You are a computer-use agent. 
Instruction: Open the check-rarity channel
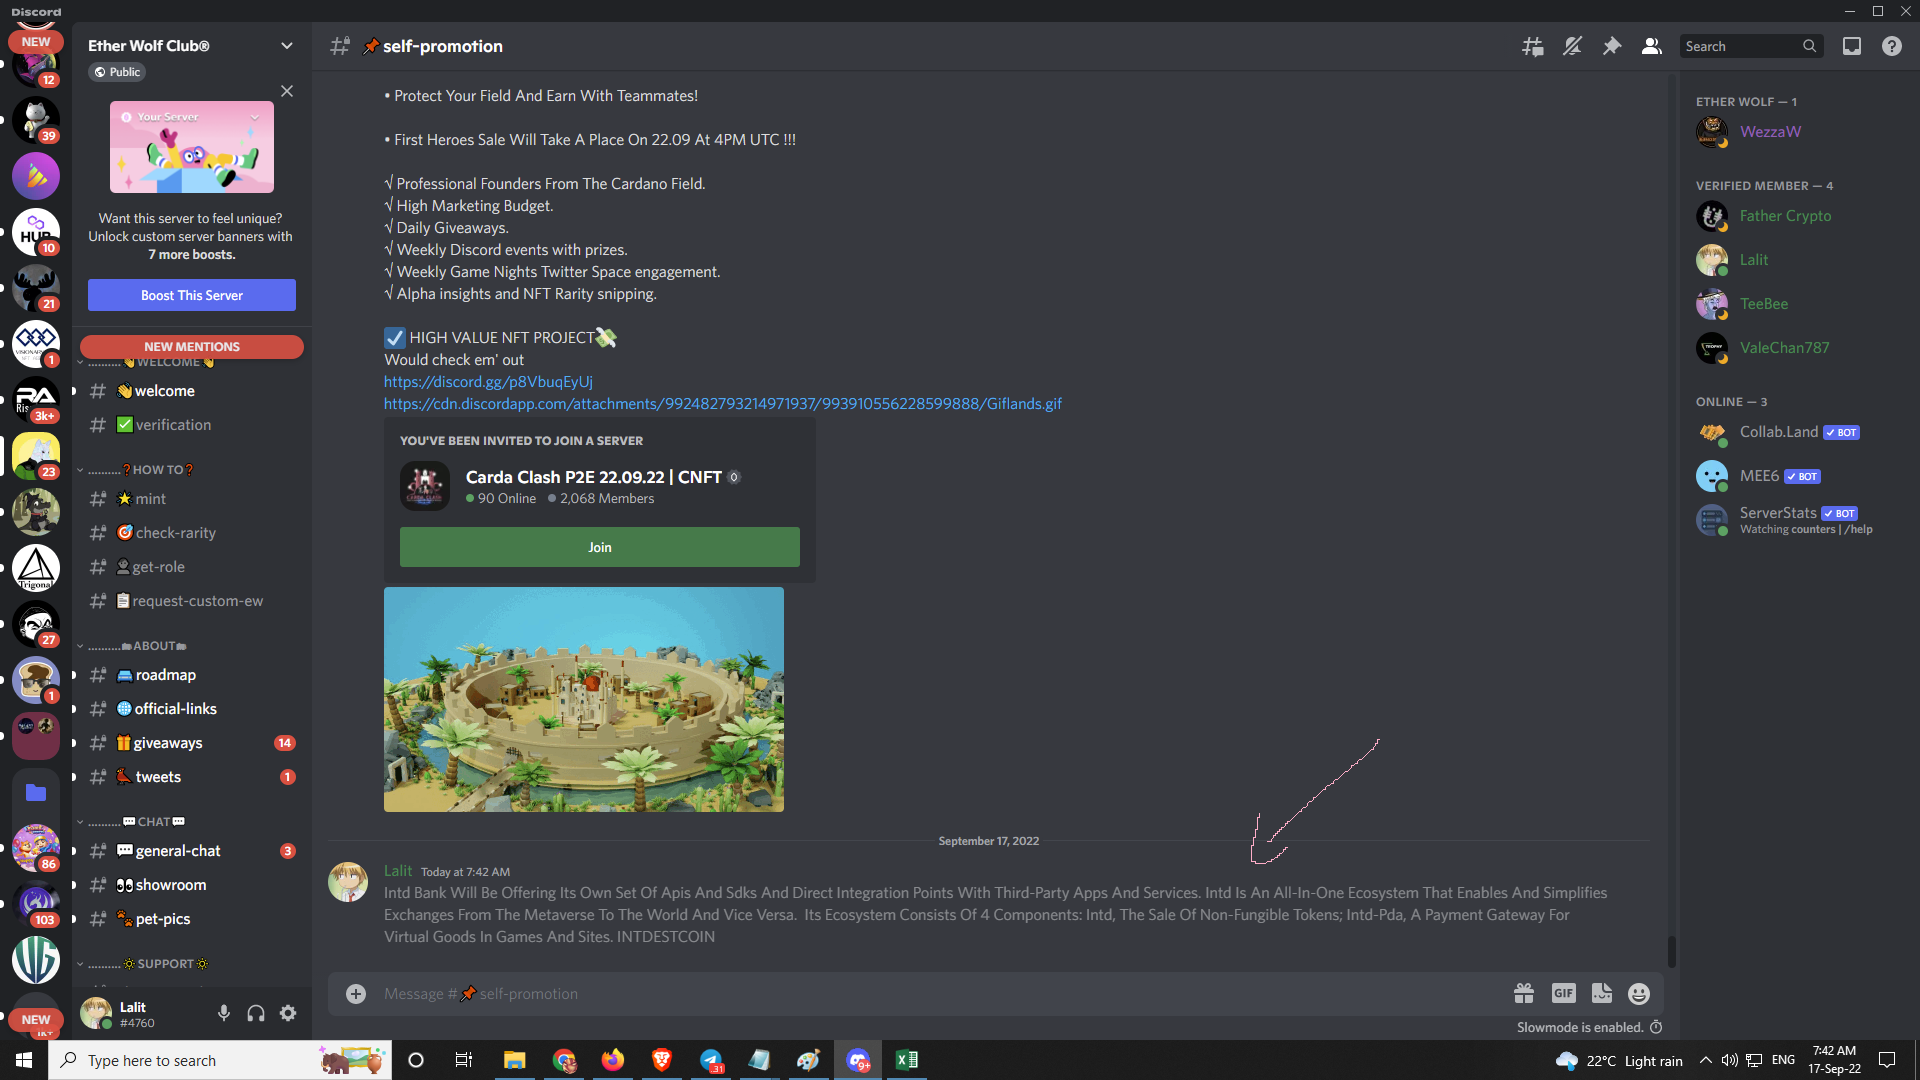[190, 533]
